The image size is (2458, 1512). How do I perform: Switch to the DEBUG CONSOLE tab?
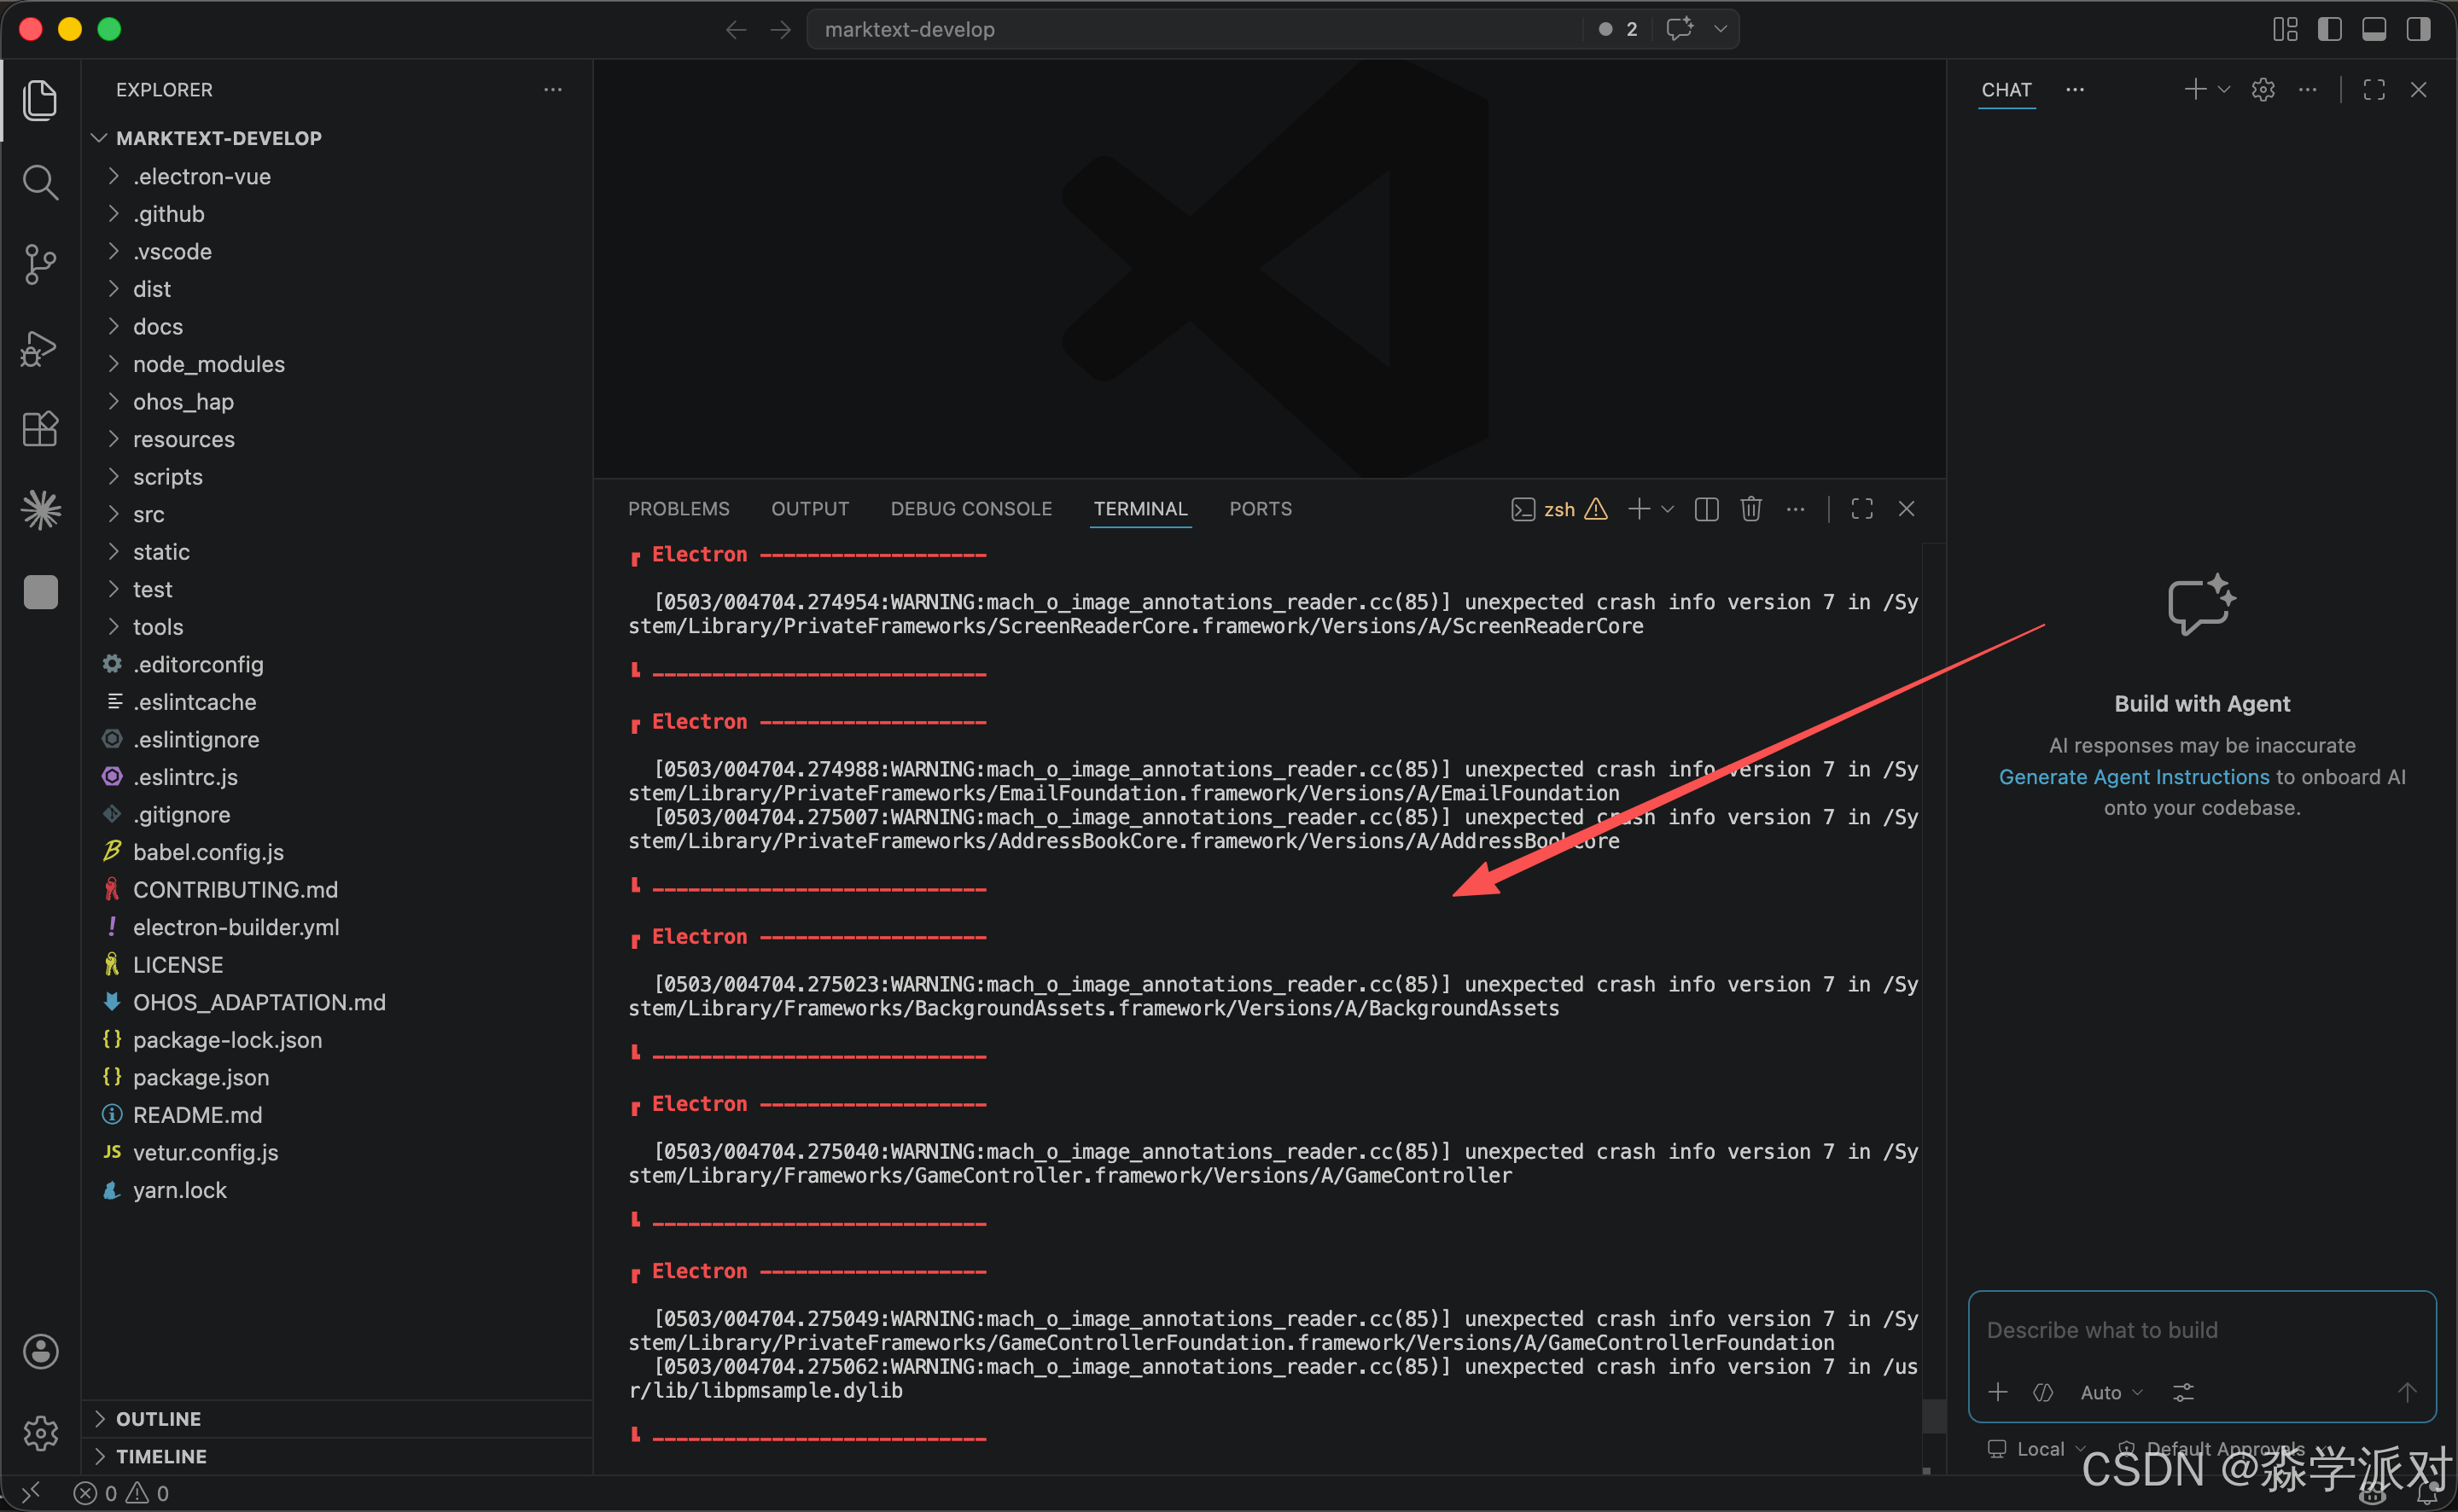coord(971,509)
